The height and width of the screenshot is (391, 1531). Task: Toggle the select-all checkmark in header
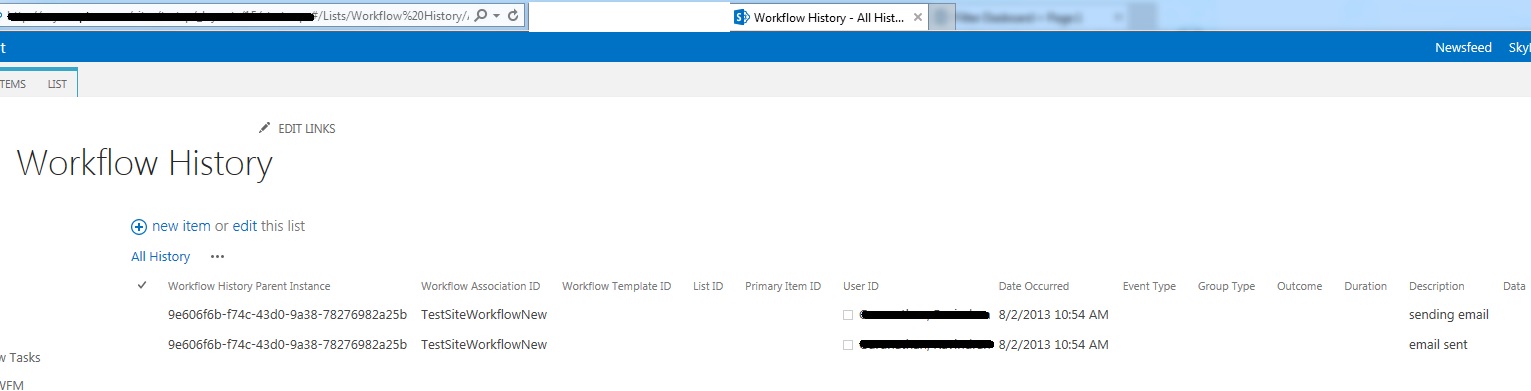pos(142,286)
